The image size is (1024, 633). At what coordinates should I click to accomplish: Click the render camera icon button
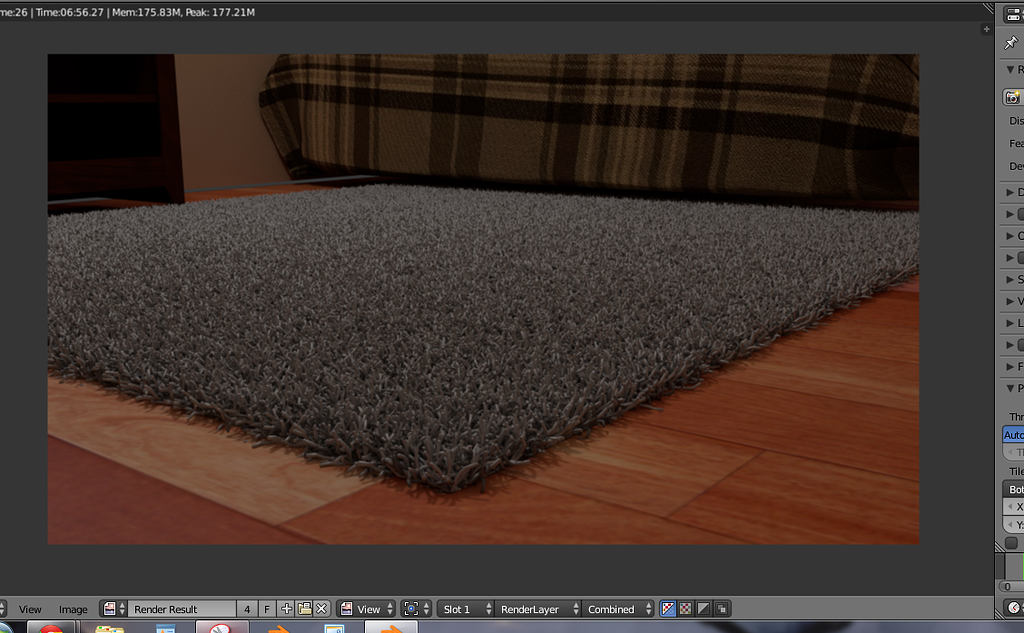[x=1013, y=97]
